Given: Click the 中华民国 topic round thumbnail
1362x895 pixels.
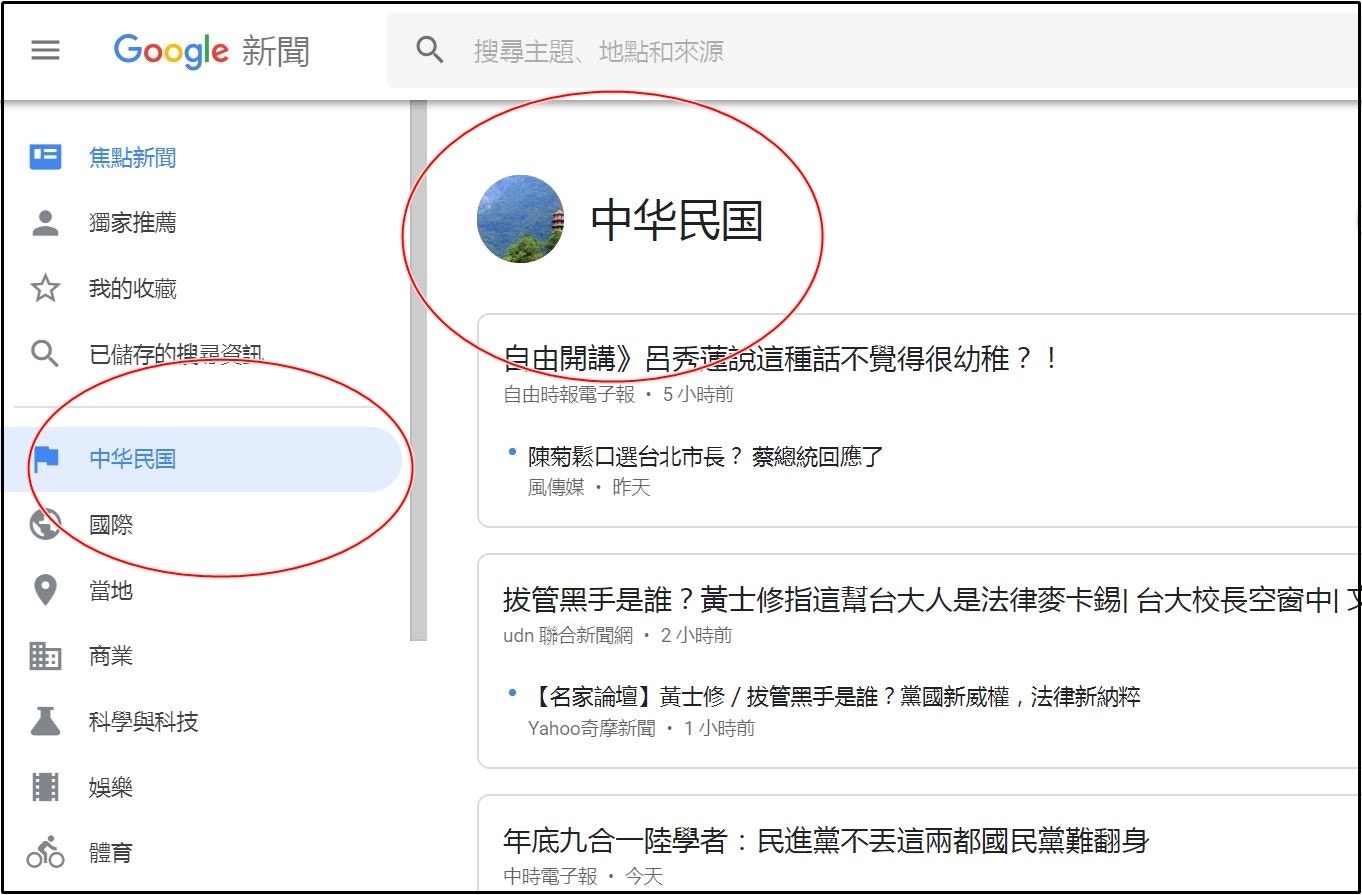Looking at the screenshot, I should (520, 219).
